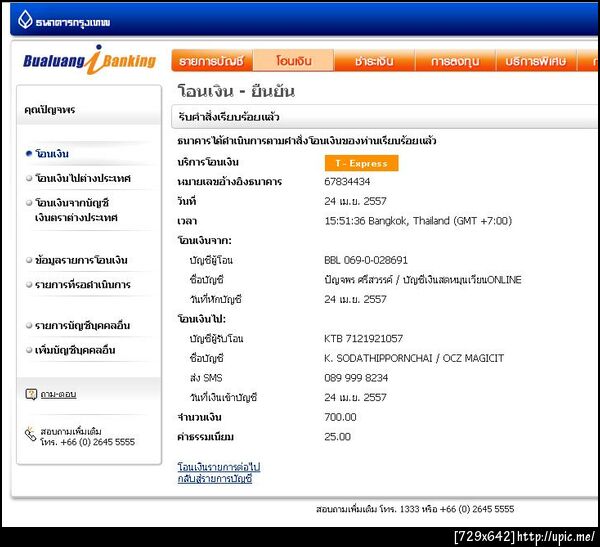Click the telephone contact icon
600x547 pixels.
point(30,434)
